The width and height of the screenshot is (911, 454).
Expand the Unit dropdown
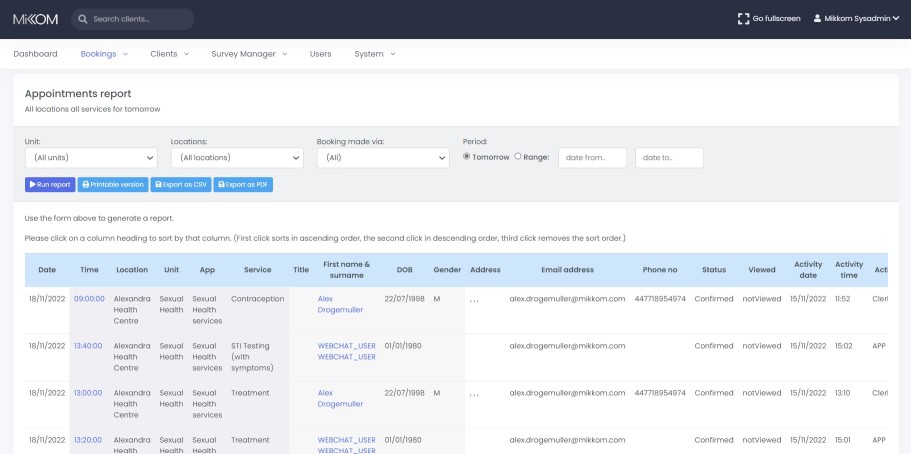[x=91, y=158]
